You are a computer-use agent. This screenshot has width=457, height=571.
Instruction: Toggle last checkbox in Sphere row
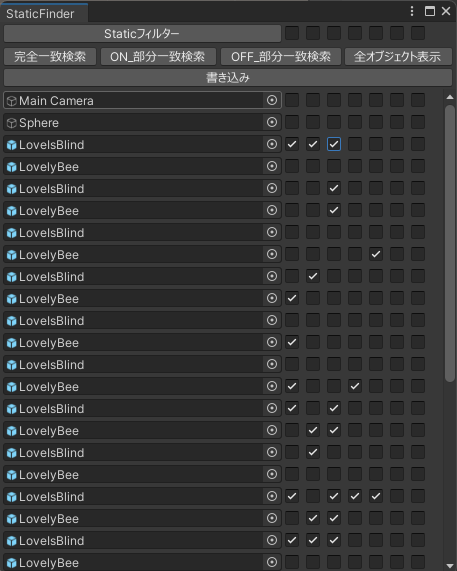pos(418,122)
